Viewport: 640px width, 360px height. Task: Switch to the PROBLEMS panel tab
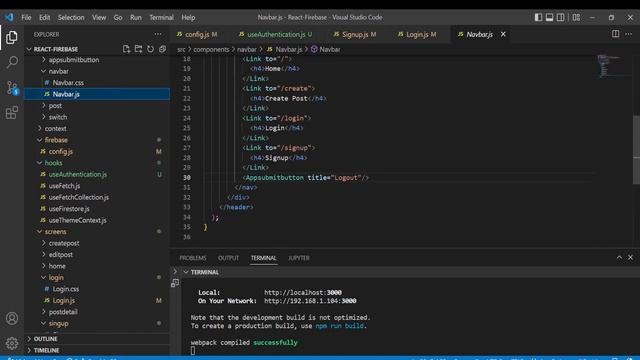(193, 258)
